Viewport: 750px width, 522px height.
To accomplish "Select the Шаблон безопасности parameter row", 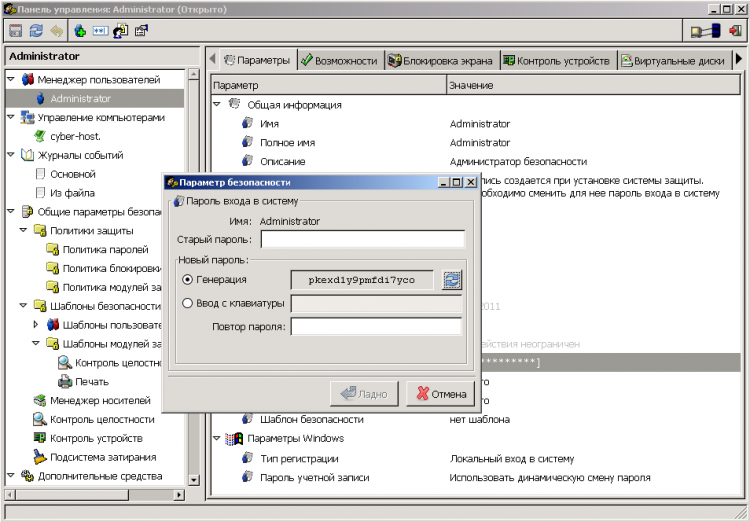I will click(475, 419).
